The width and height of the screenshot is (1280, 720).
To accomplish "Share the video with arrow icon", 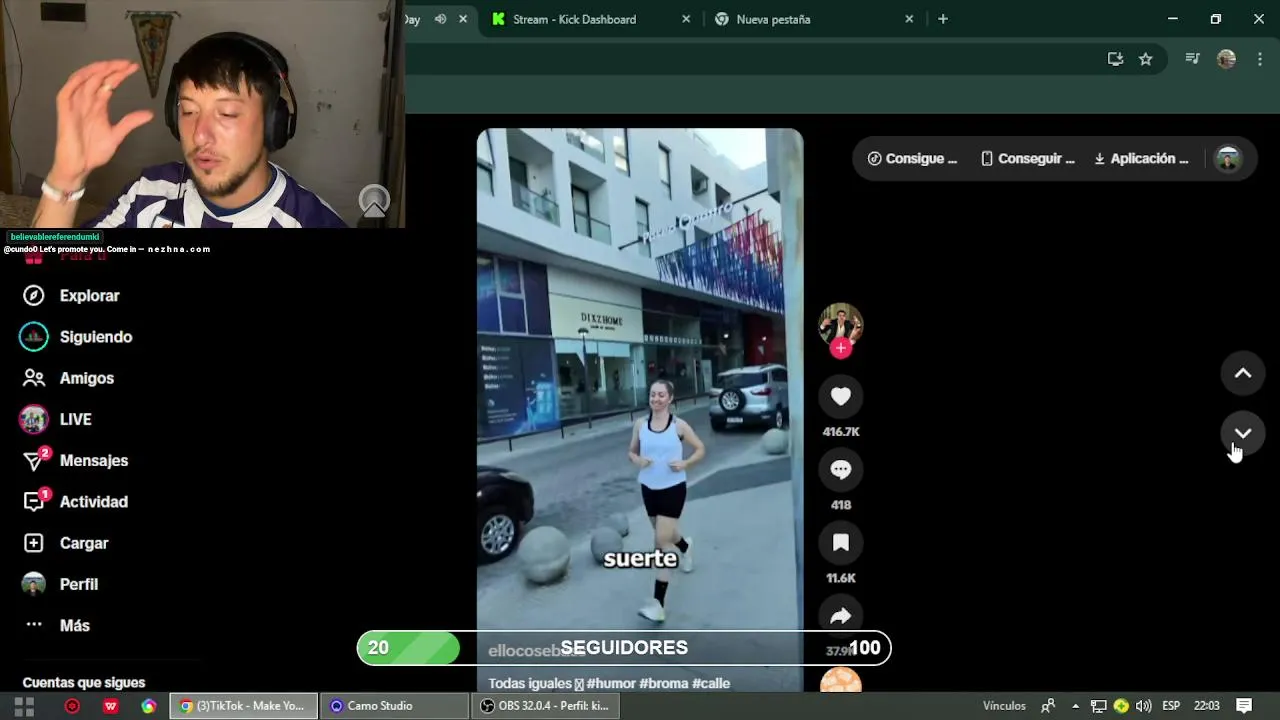I will click(x=841, y=616).
